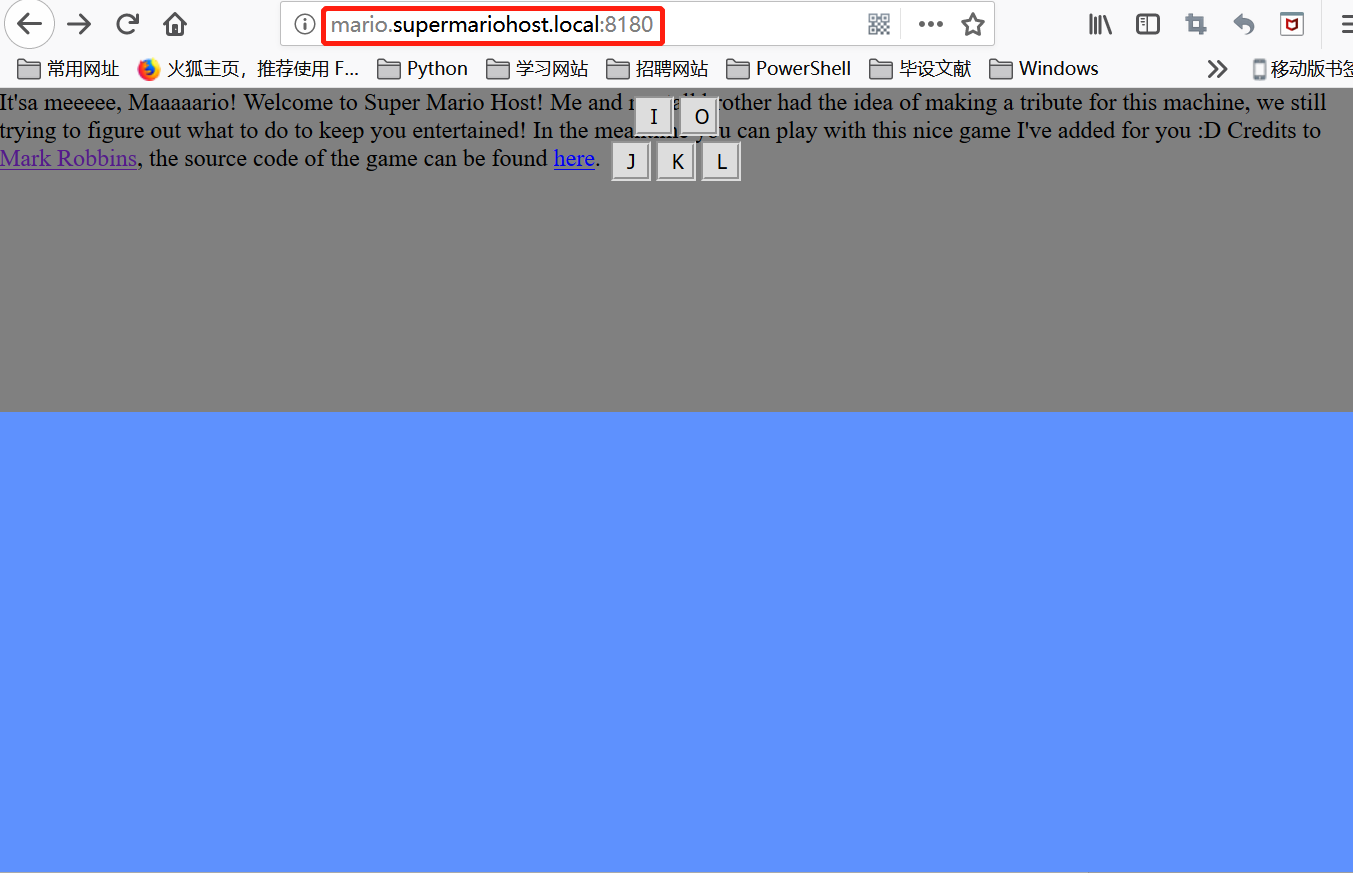Show site information icon in address bar
Viewport: 1353px width, 873px height.
(x=305, y=24)
